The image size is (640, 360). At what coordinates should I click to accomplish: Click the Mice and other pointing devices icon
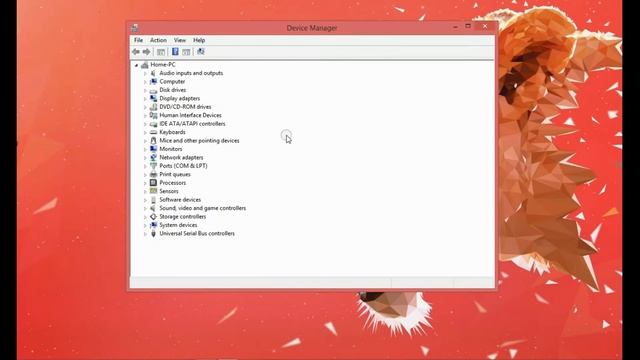[153, 141]
